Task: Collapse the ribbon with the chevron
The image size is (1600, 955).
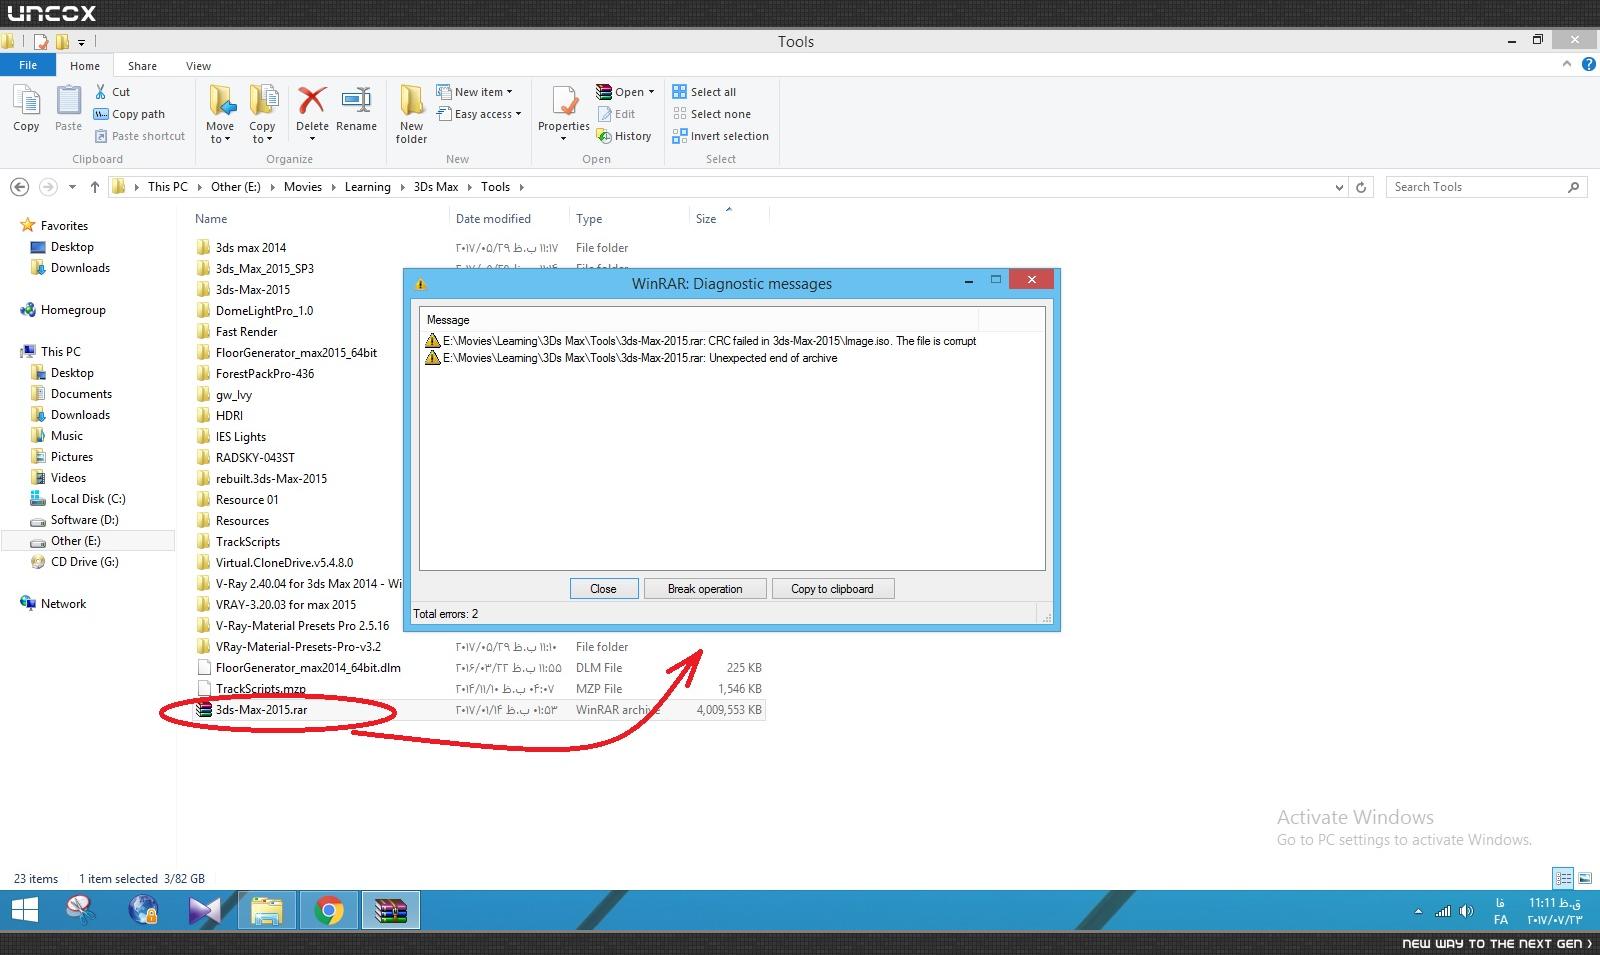Action: point(1566,65)
